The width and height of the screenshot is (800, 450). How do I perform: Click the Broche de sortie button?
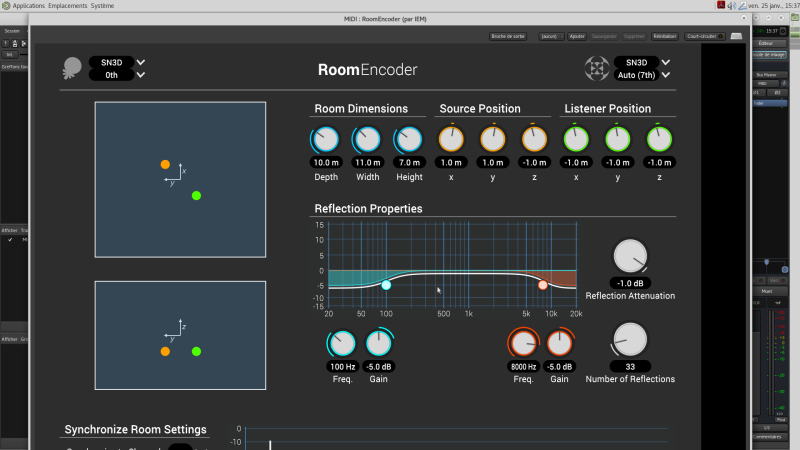point(508,36)
